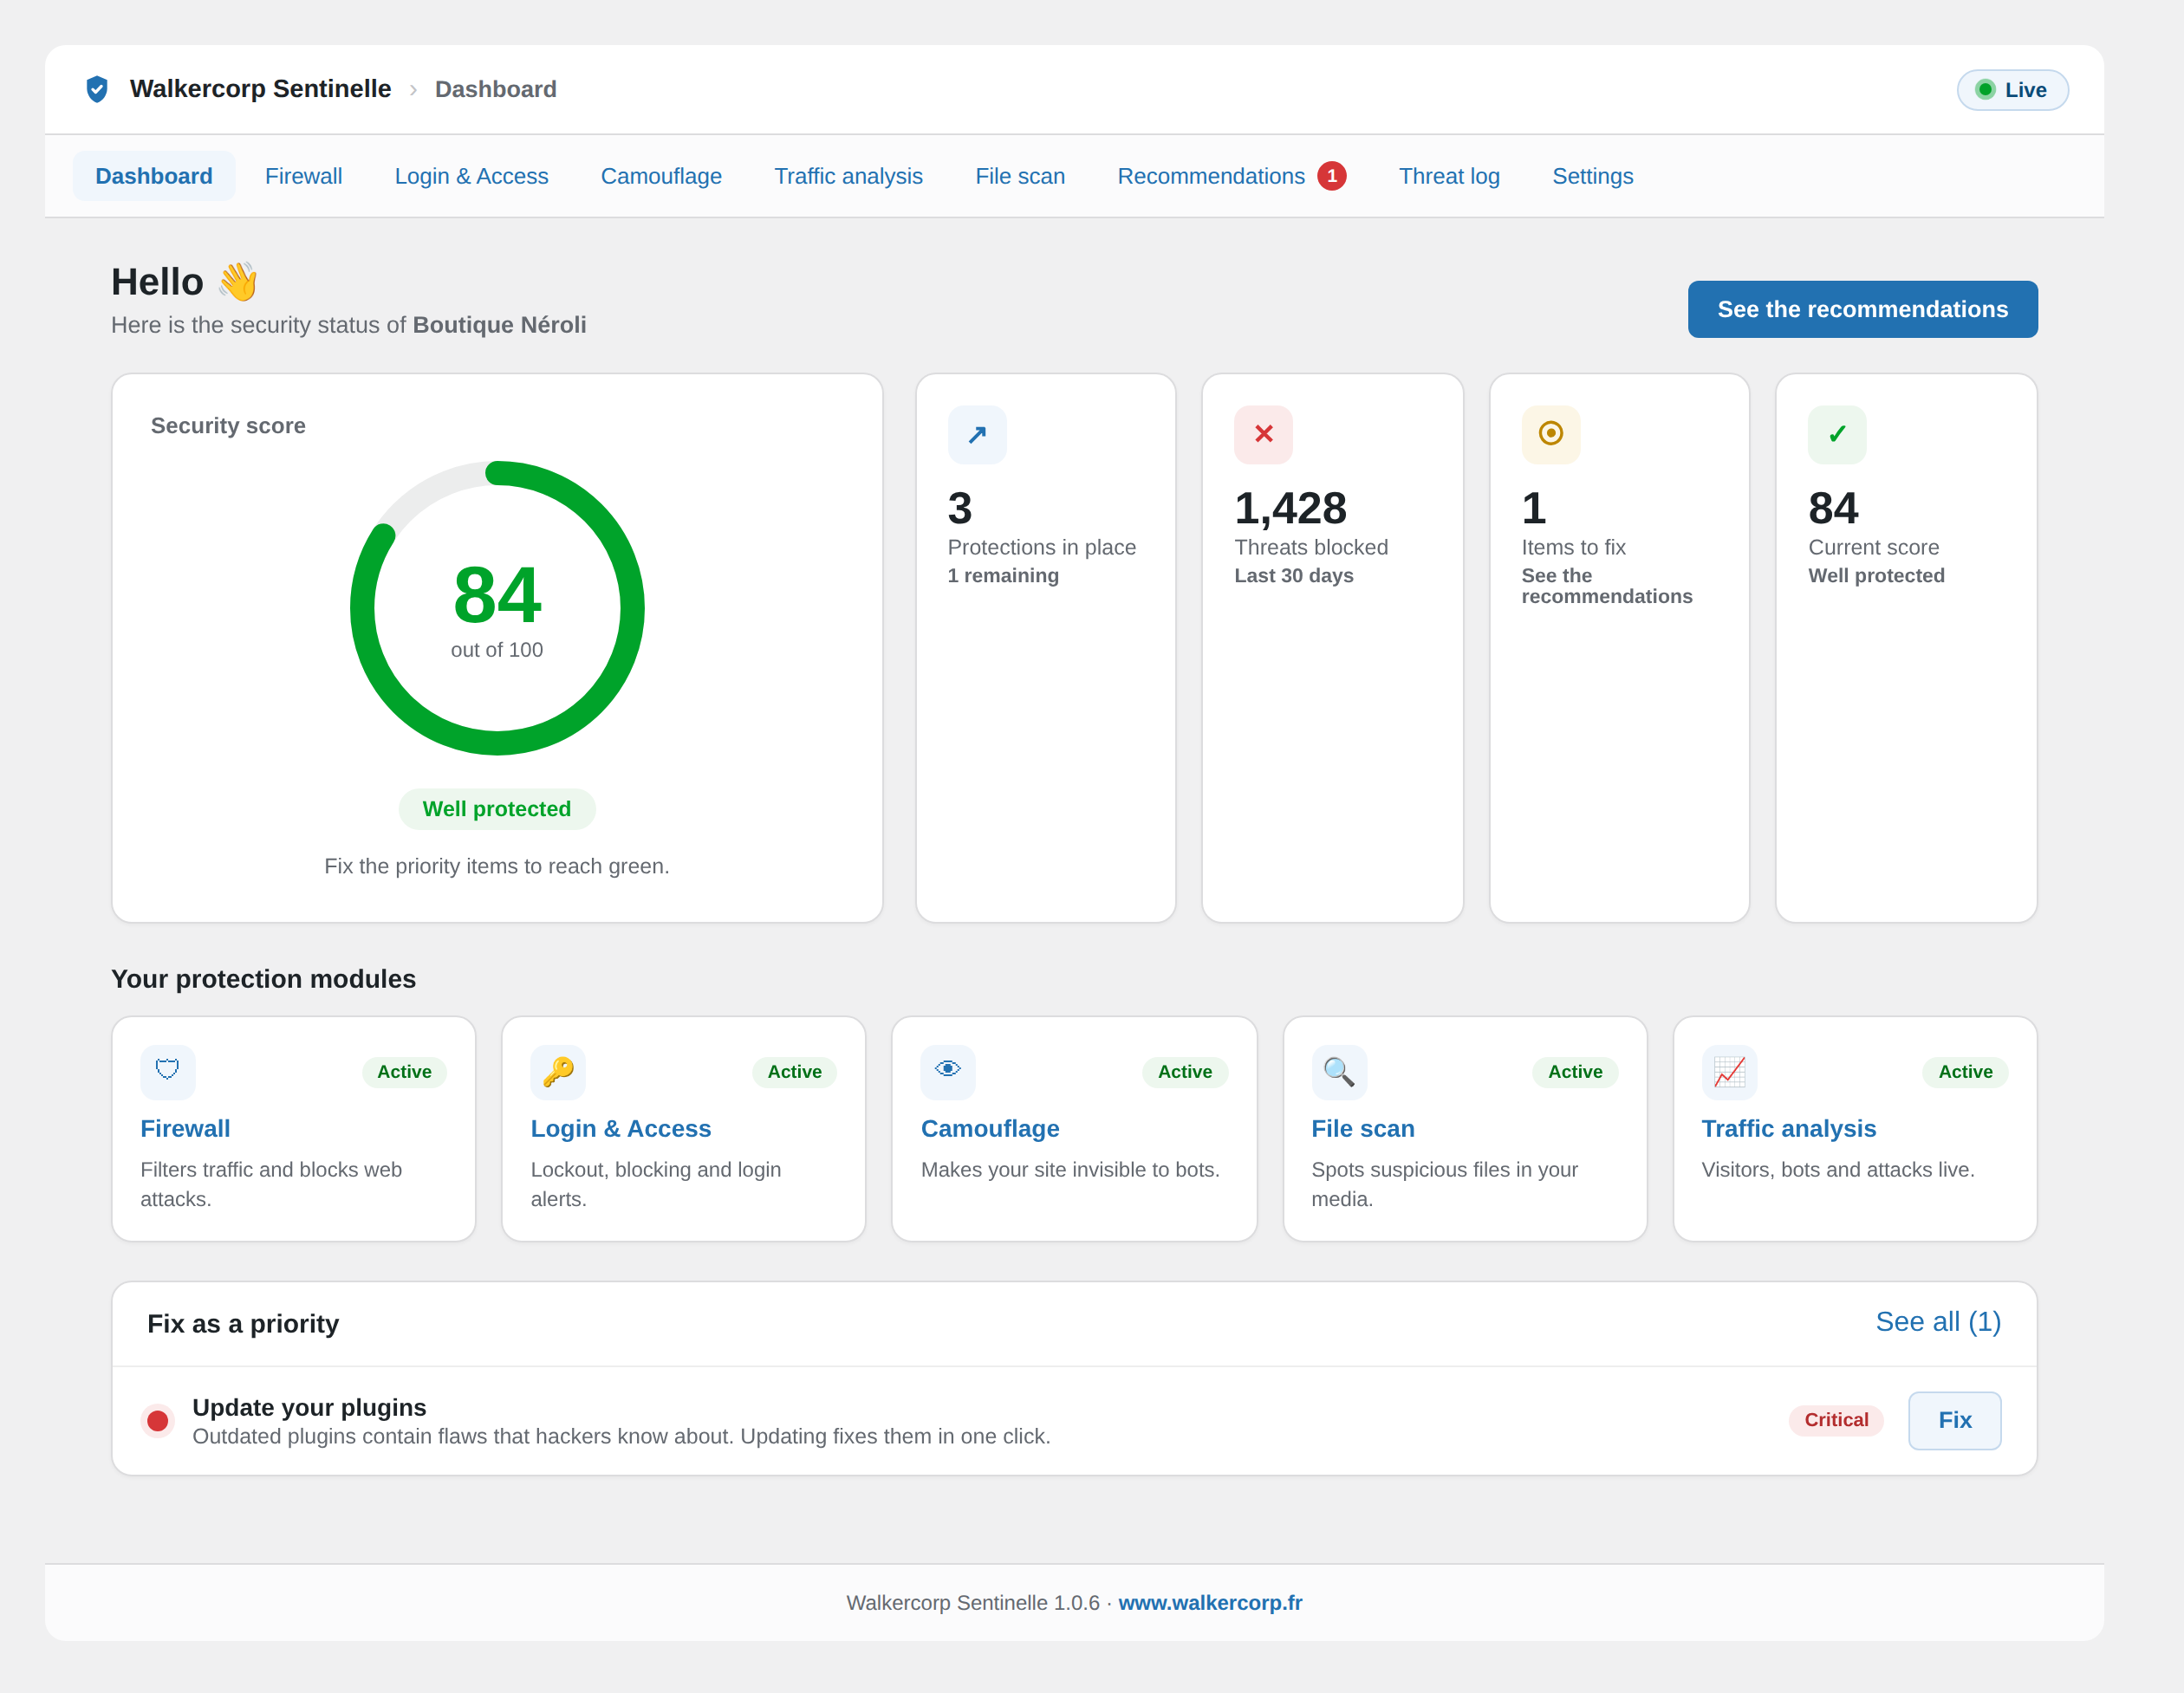View the Threat log tab

click(1449, 176)
